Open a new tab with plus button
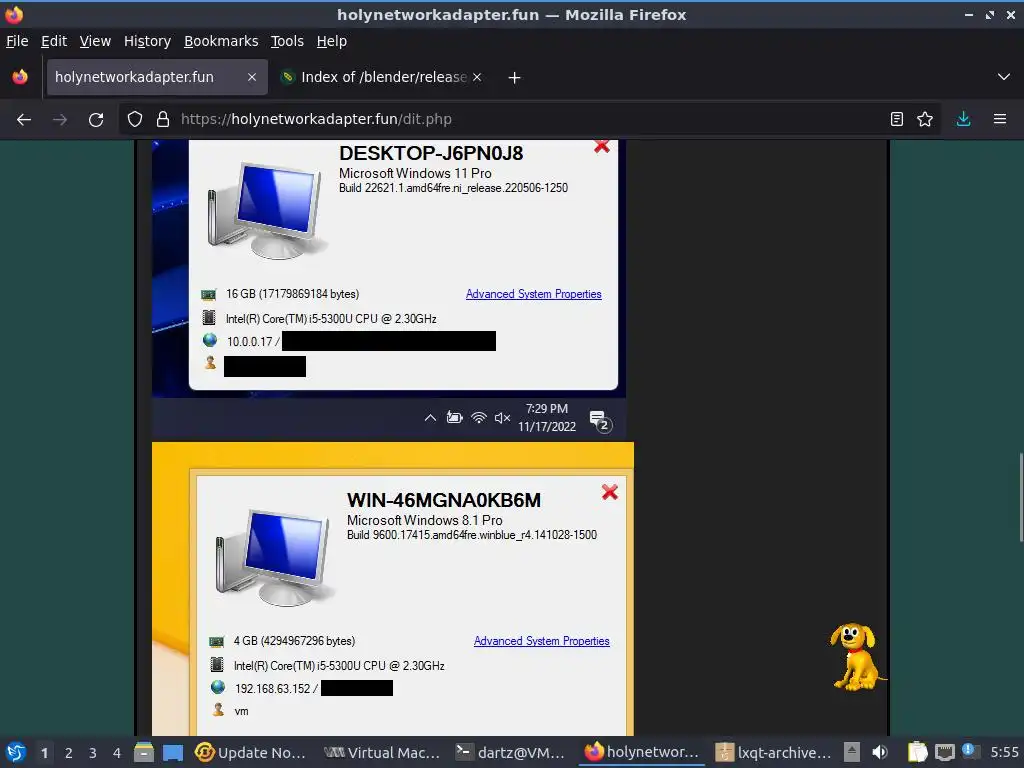 click(515, 78)
